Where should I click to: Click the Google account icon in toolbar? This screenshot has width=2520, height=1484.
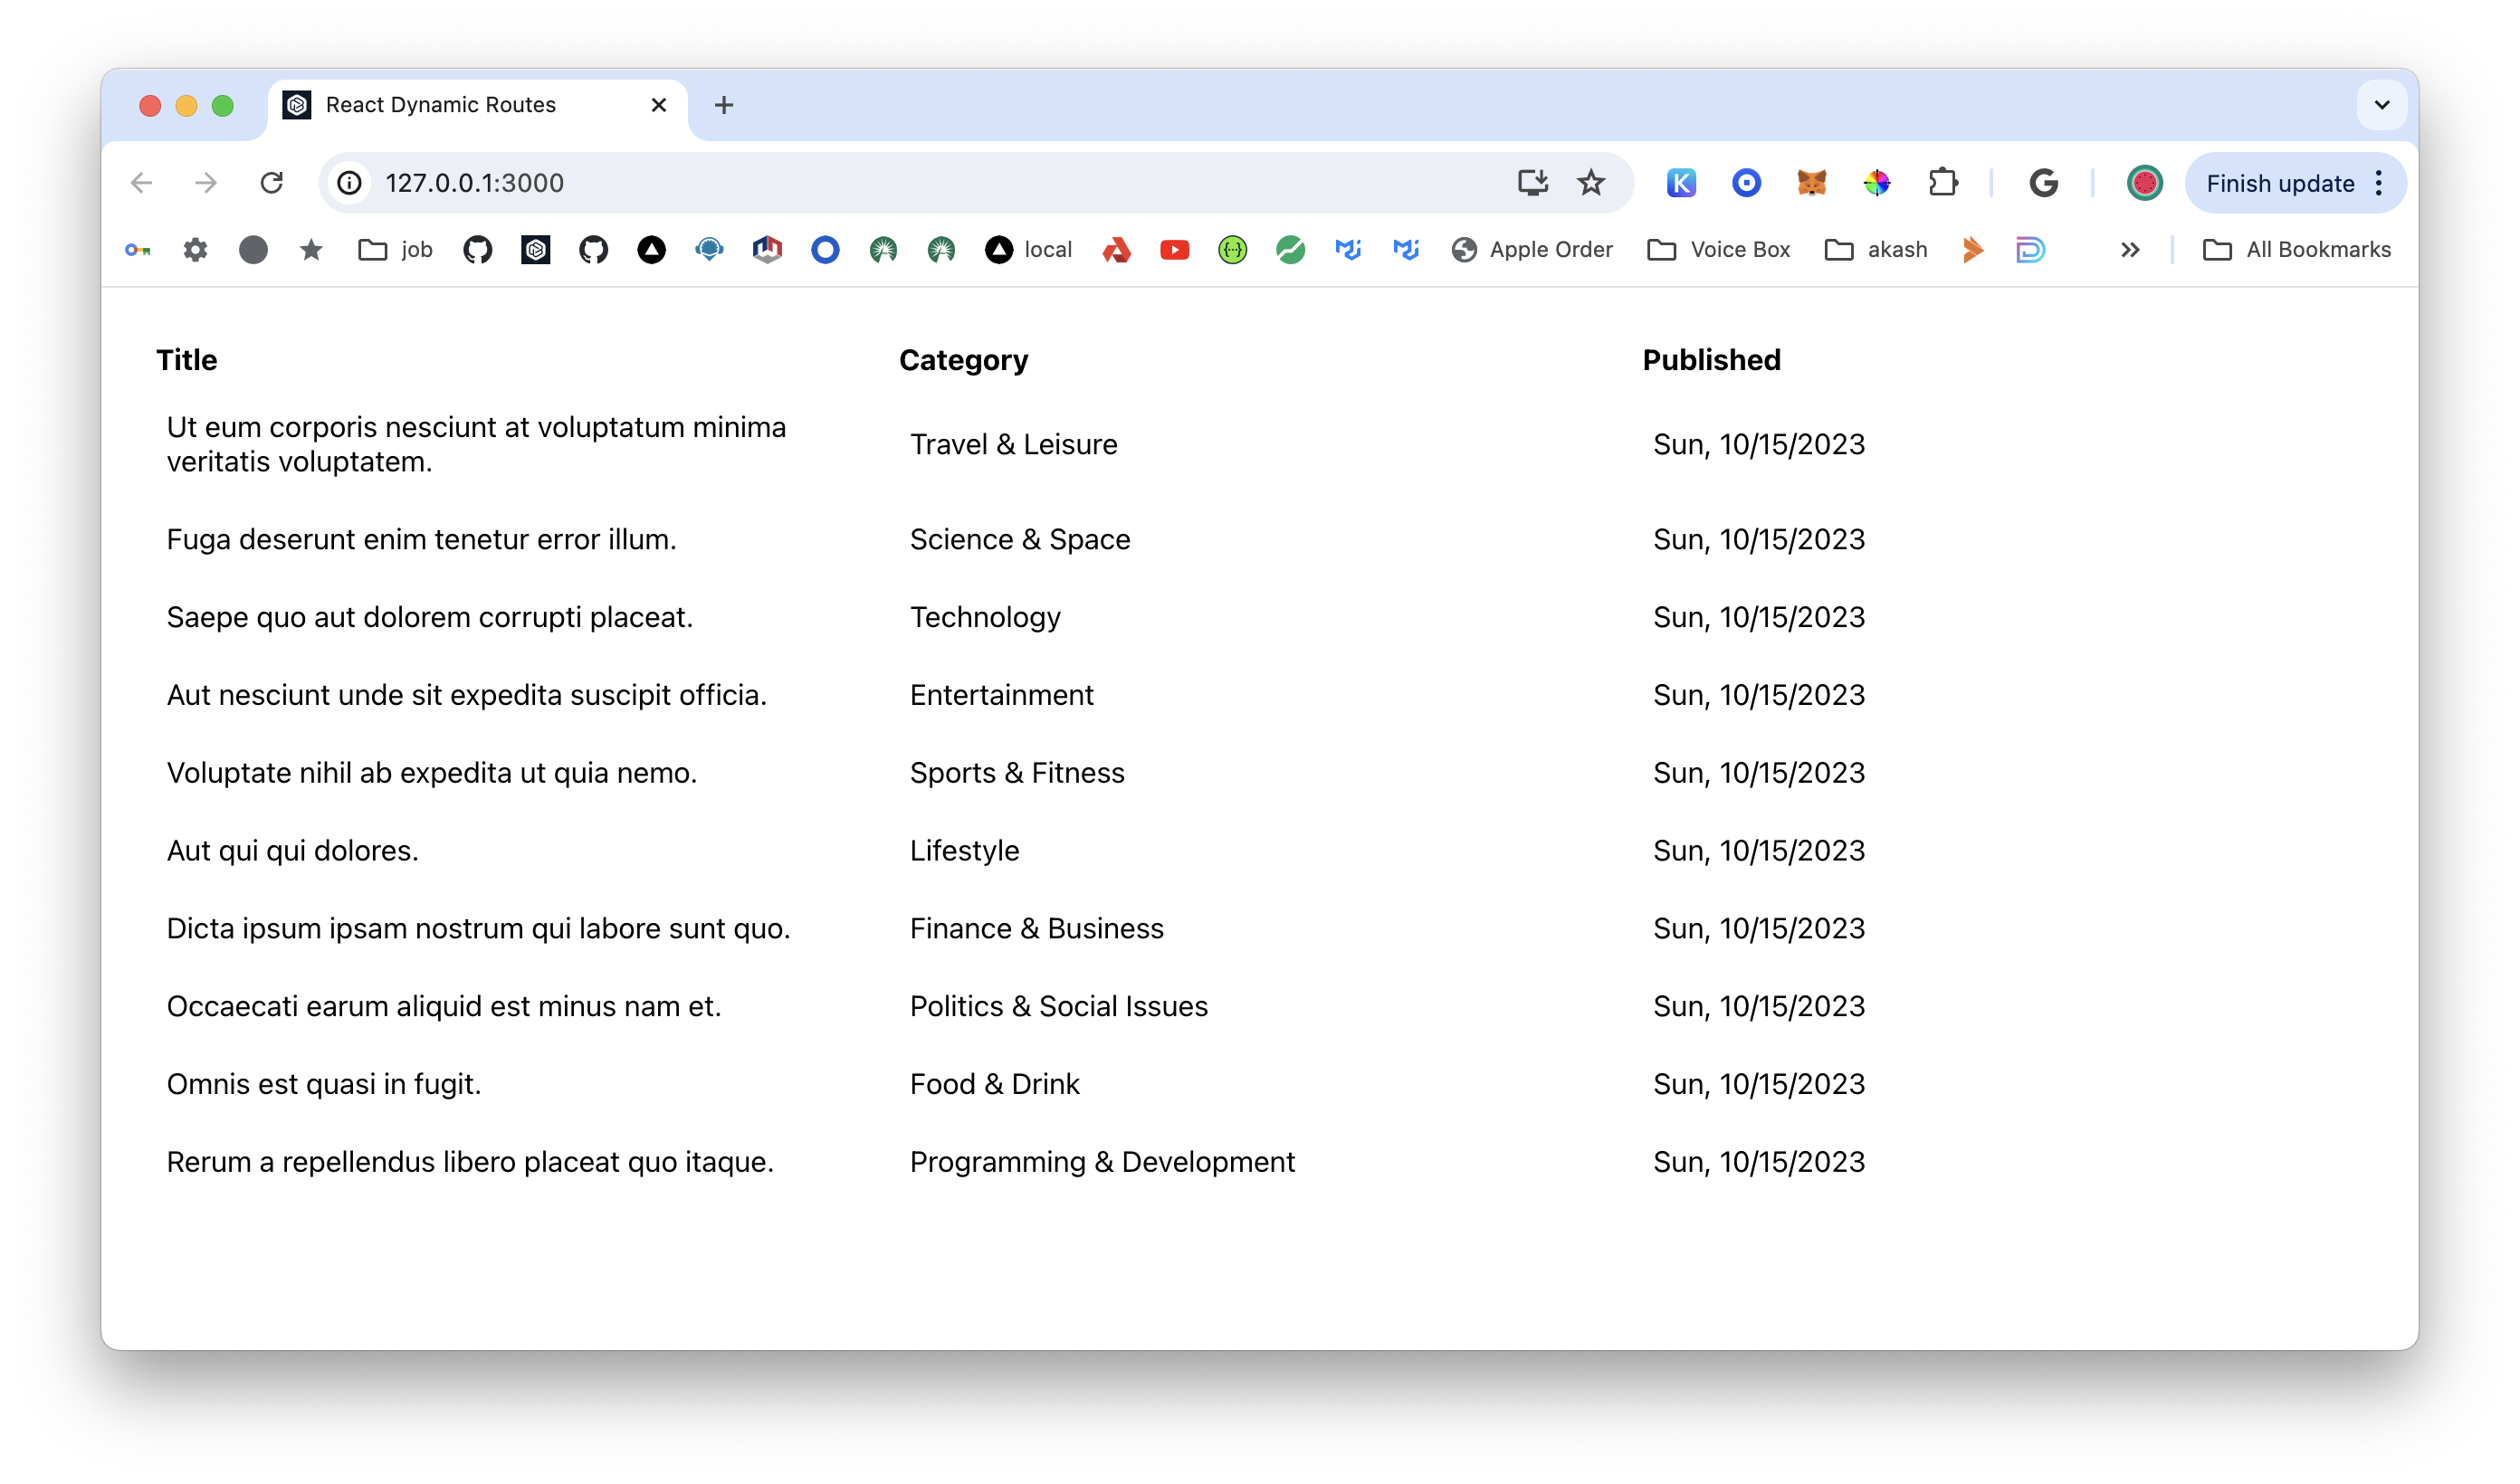(x=2142, y=182)
